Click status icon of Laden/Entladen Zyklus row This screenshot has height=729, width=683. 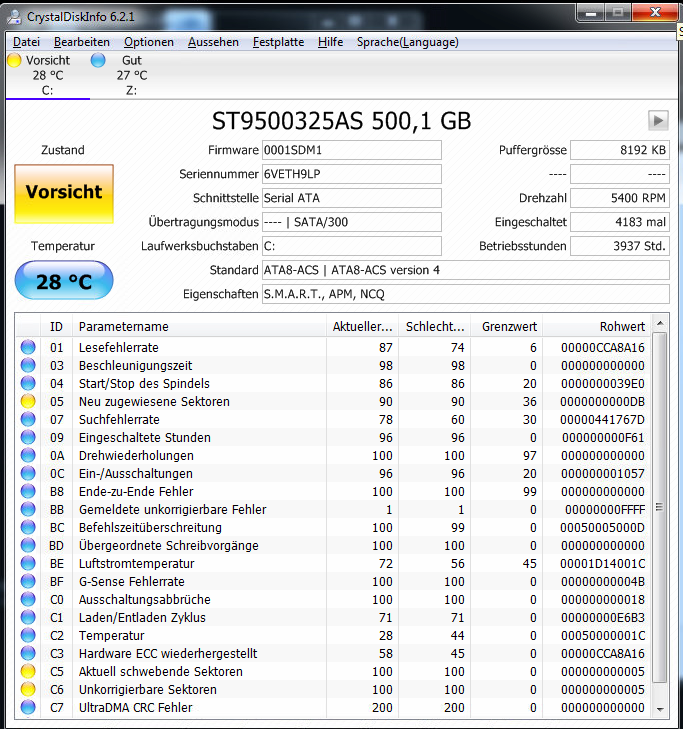click(x=28, y=617)
